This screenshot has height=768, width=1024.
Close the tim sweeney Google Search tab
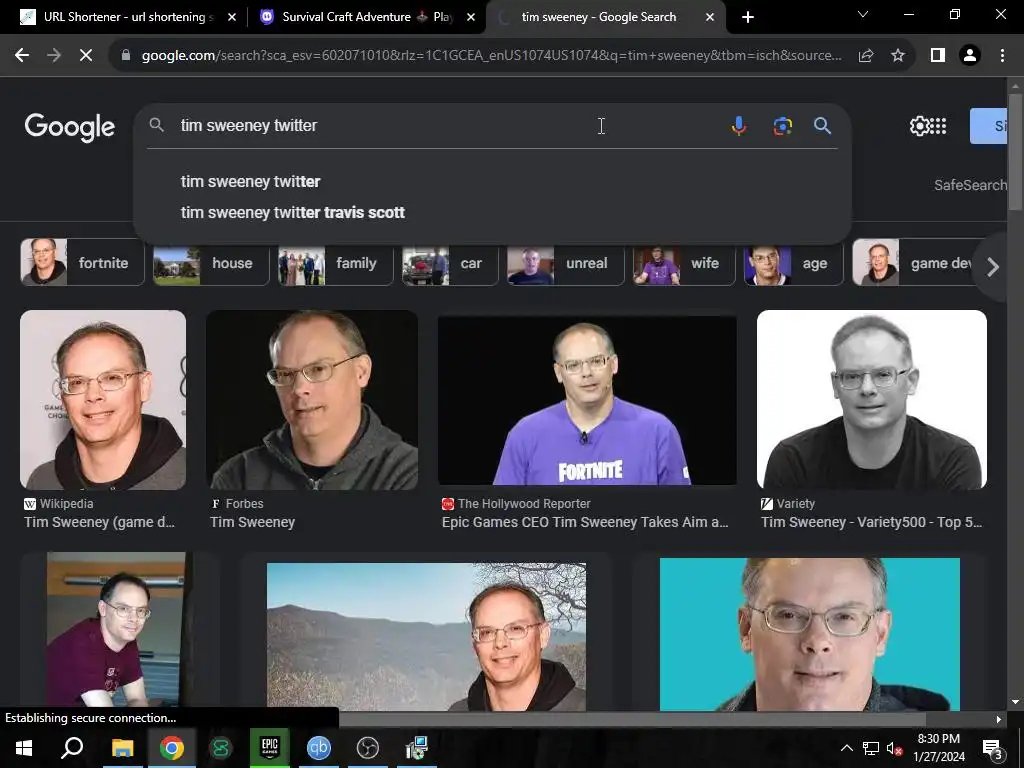[x=710, y=17]
